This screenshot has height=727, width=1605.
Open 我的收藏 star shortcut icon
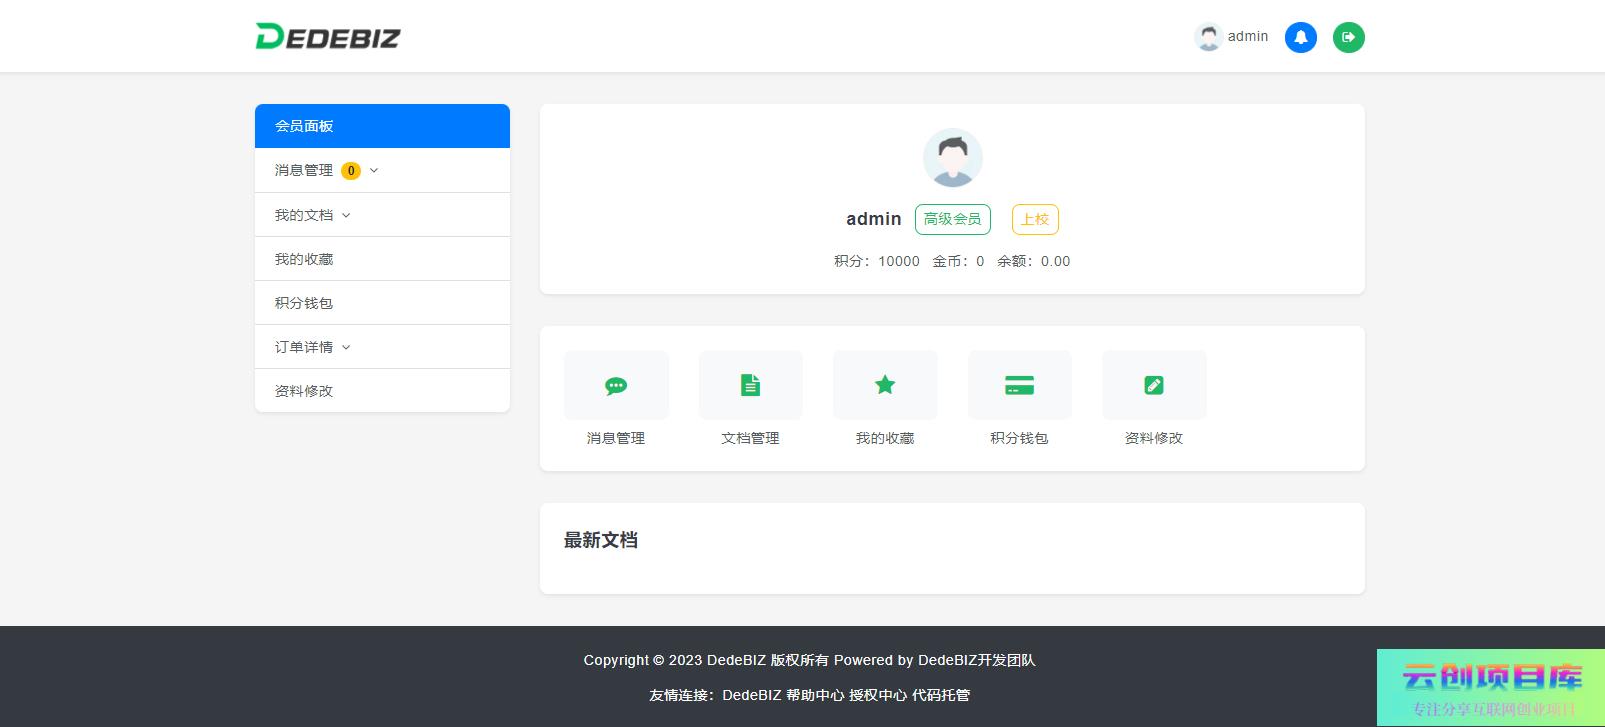click(885, 386)
